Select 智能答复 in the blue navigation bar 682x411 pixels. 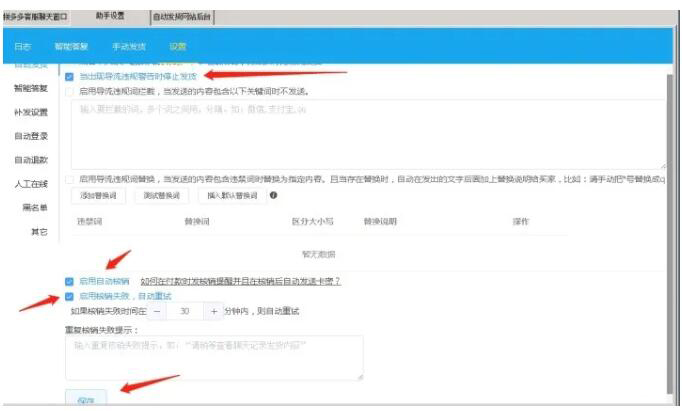71,47
